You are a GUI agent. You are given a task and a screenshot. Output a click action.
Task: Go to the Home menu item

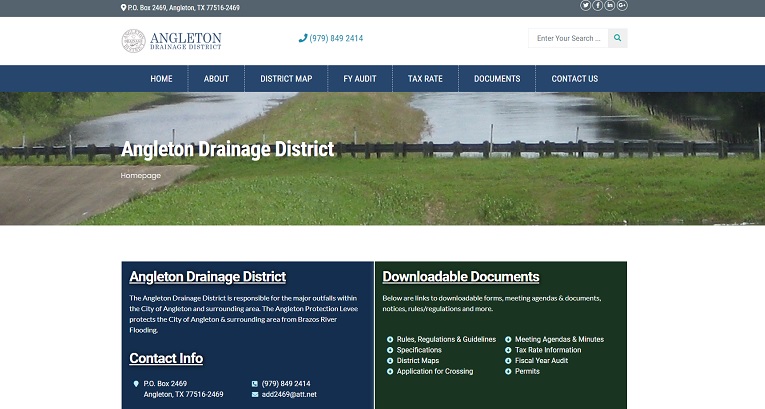point(161,79)
